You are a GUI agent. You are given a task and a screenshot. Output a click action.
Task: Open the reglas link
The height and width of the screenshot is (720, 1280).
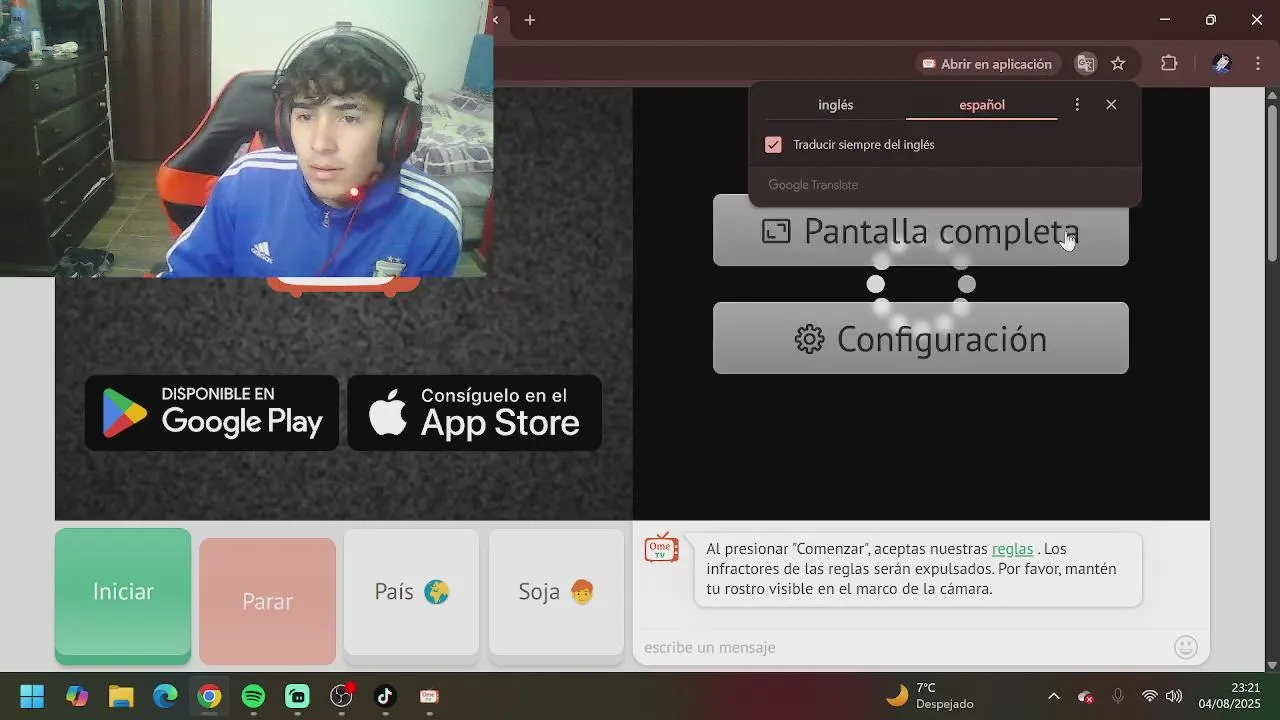(x=1012, y=549)
